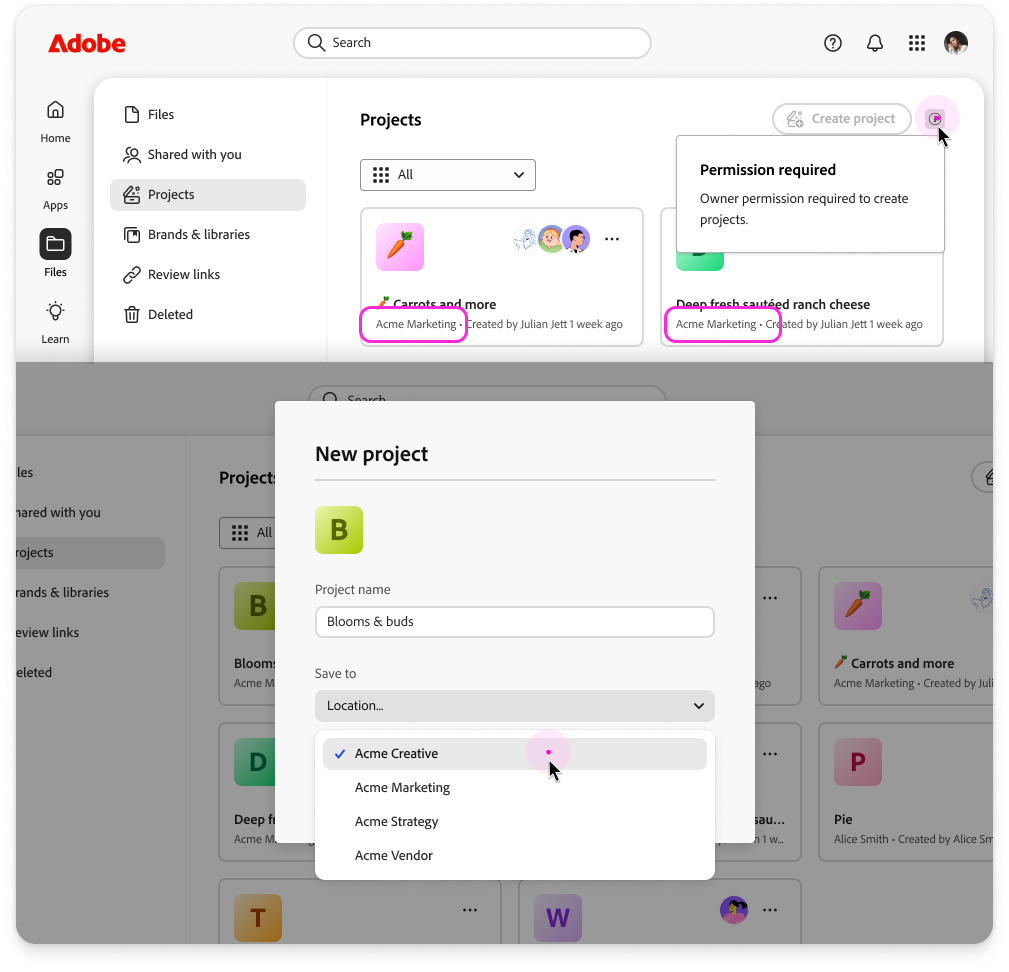
Task: Click background Shared with you item
Action: pyautogui.click(x=58, y=513)
